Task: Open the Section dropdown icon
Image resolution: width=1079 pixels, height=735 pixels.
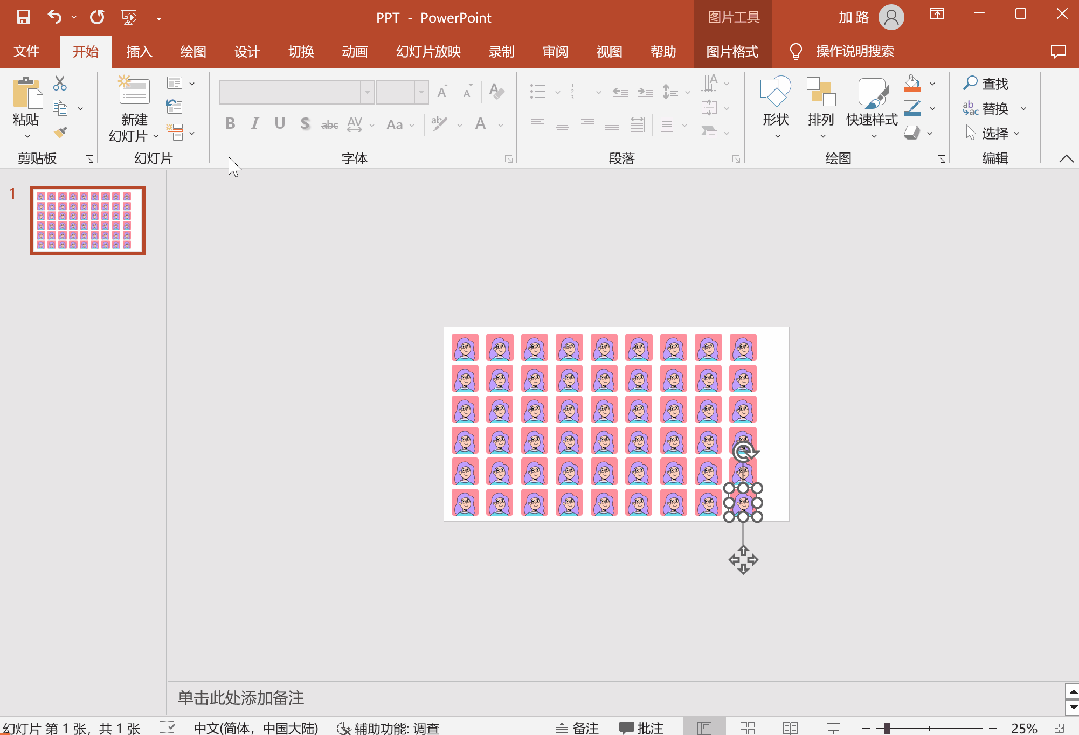Action: pos(181,132)
